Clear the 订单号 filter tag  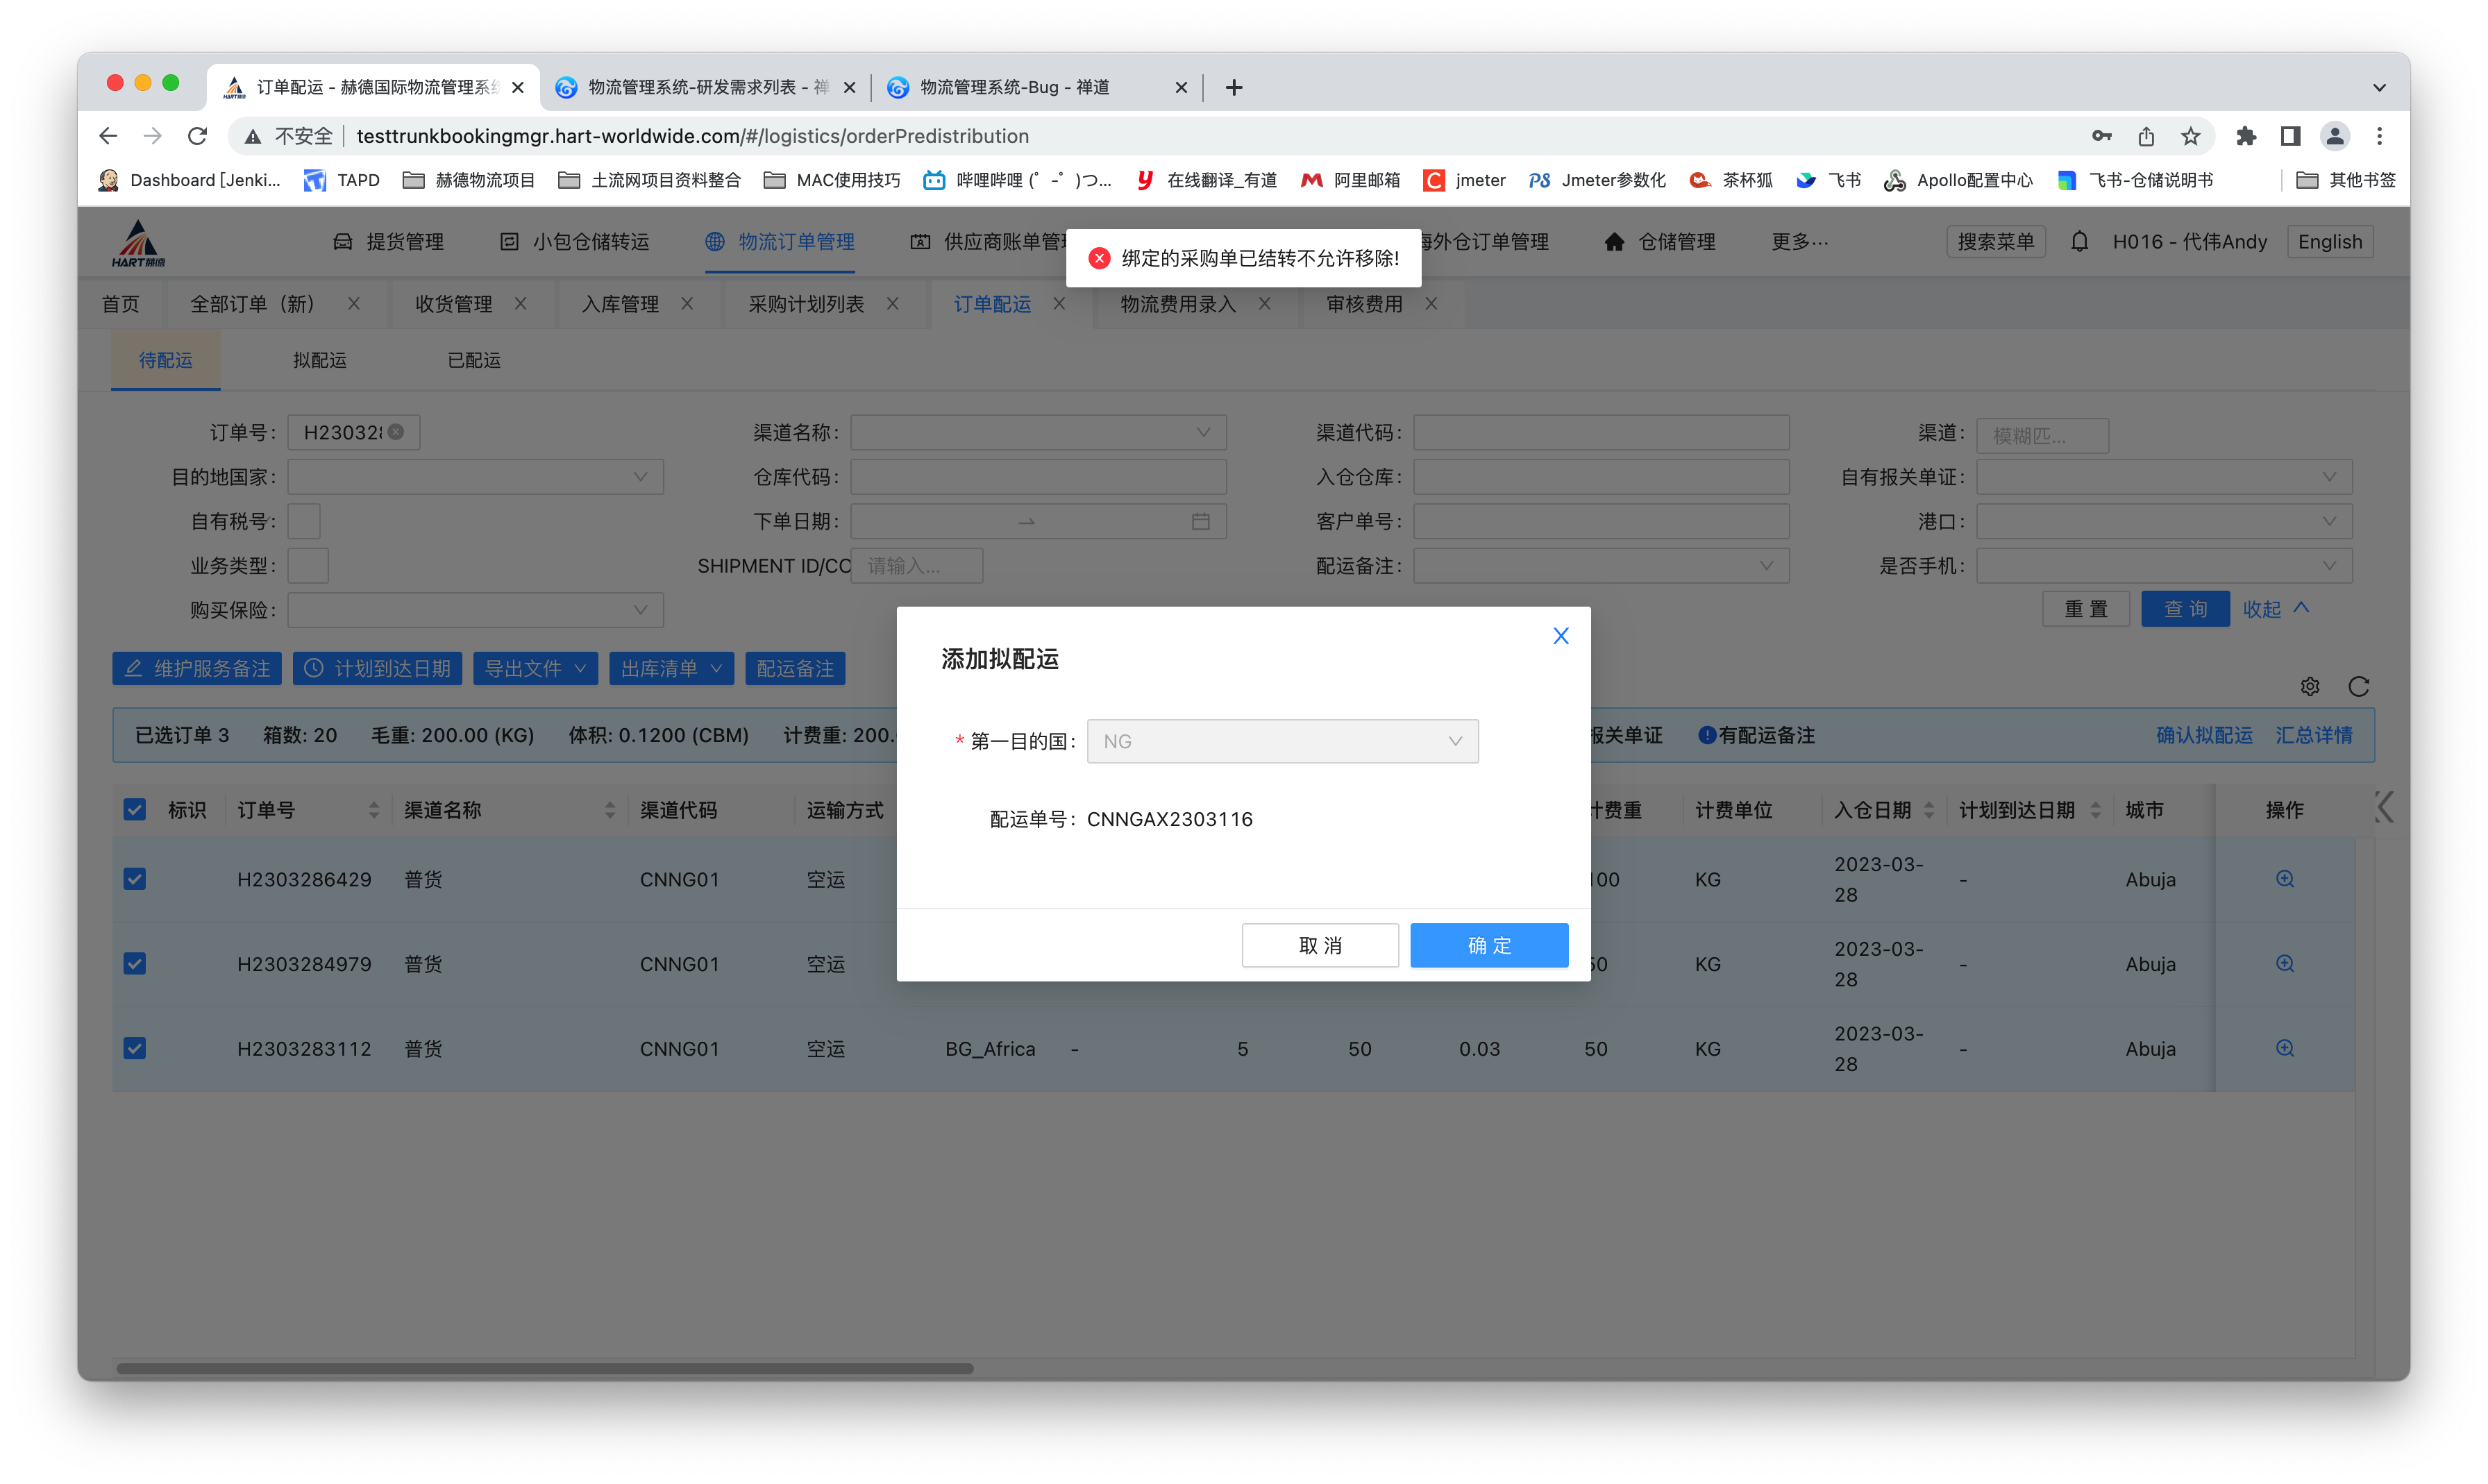point(396,432)
